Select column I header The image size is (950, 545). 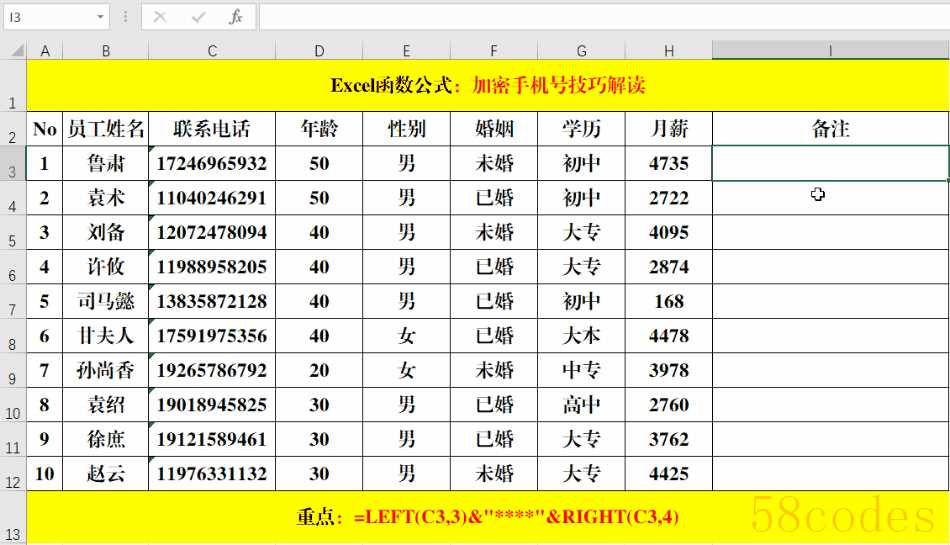click(x=831, y=51)
